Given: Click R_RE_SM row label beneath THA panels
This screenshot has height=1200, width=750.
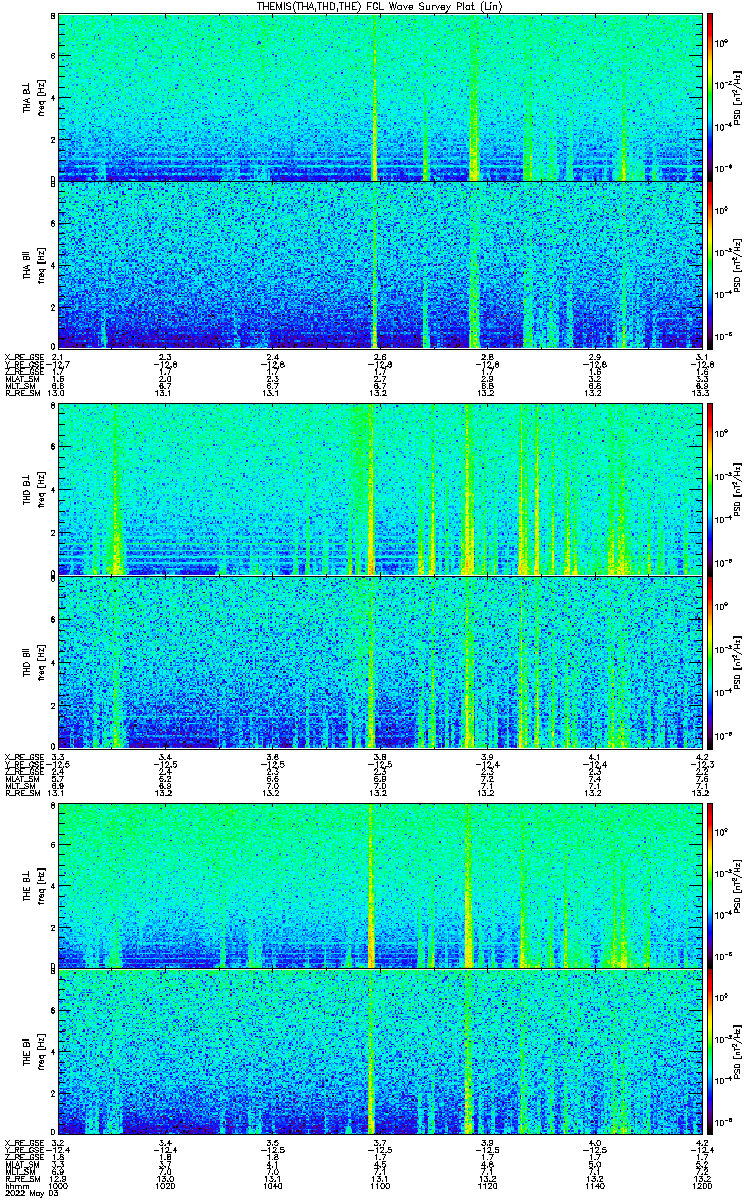Looking at the screenshot, I should [x=21, y=394].
